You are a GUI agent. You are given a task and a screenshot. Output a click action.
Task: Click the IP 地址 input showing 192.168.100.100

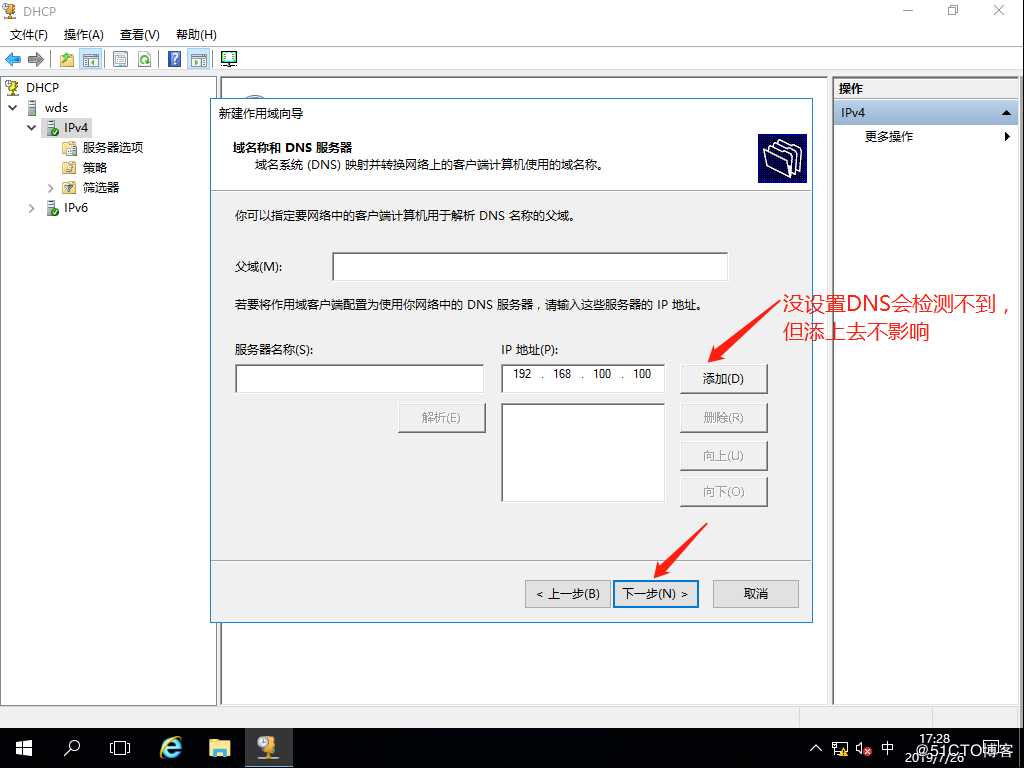pyautogui.click(x=583, y=378)
